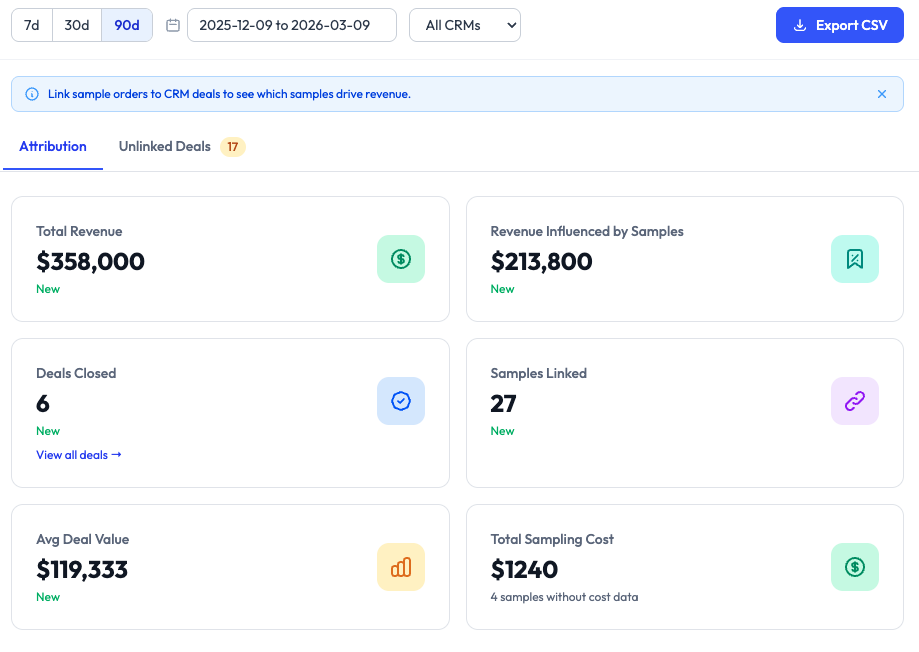Click the bookmark icon on Revenue Influenced card
The height and width of the screenshot is (652, 919).
tap(854, 259)
